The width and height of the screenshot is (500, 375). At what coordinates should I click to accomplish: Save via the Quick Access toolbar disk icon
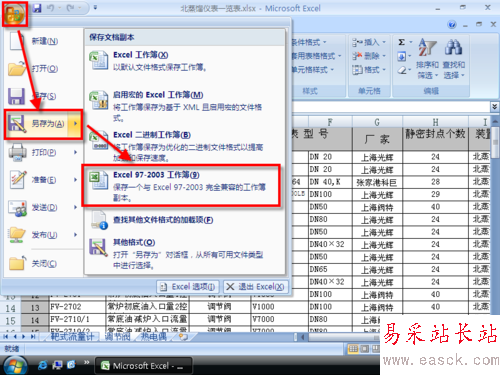pyautogui.click(x=37, y=8)
